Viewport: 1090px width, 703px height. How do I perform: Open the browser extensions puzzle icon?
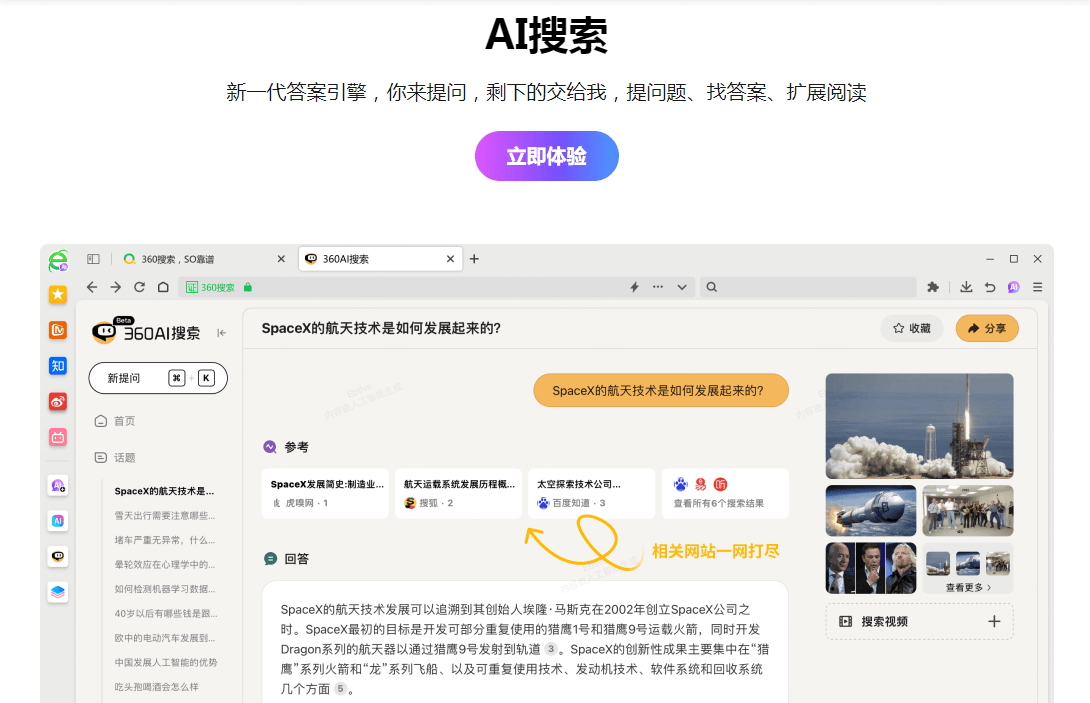932,287
